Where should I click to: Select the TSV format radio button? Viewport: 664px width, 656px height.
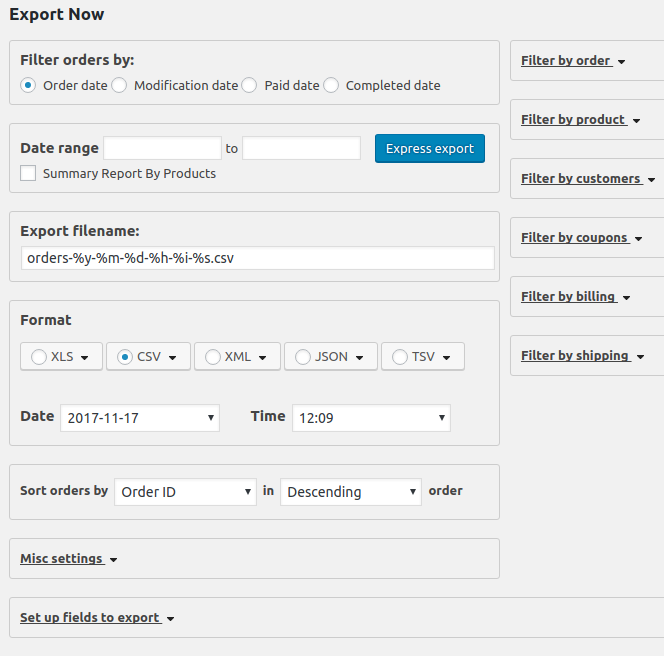[399, 357]
